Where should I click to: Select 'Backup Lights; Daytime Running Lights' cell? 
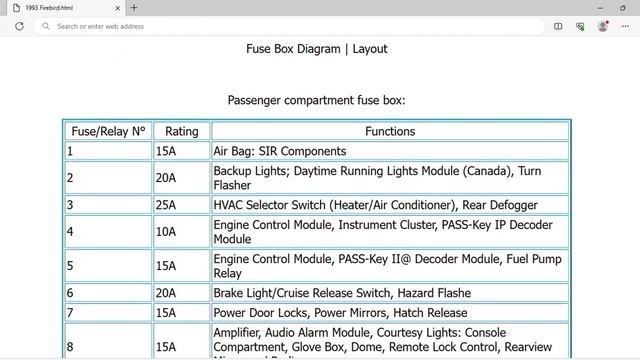click(x=390, y=178)
